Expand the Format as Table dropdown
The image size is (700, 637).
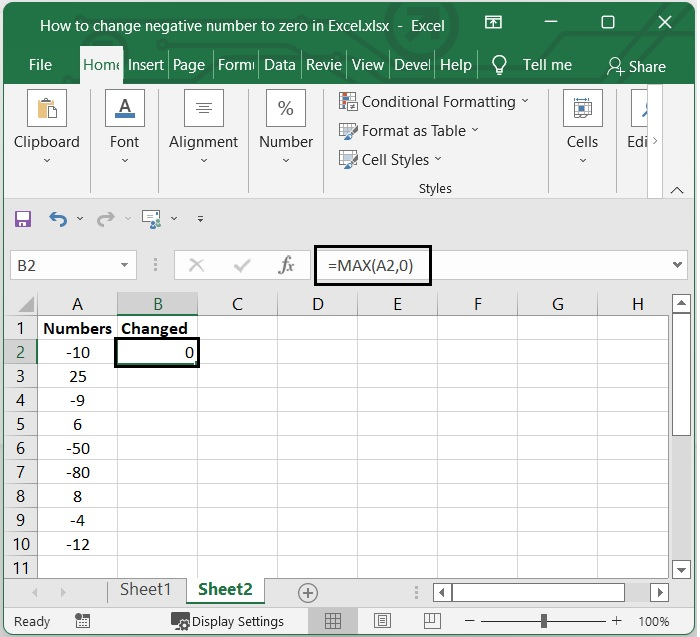pos(475,130)
